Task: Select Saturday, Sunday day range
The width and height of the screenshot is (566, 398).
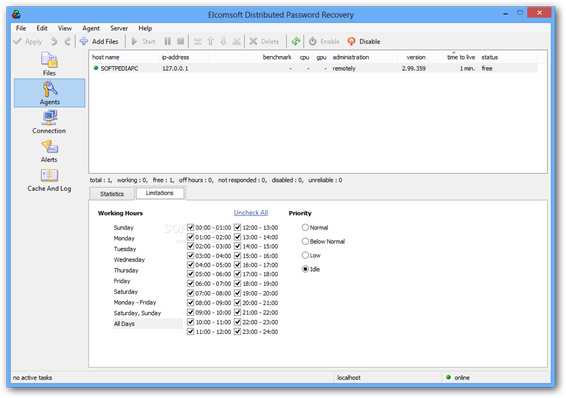Action: (x=137, y=313)
